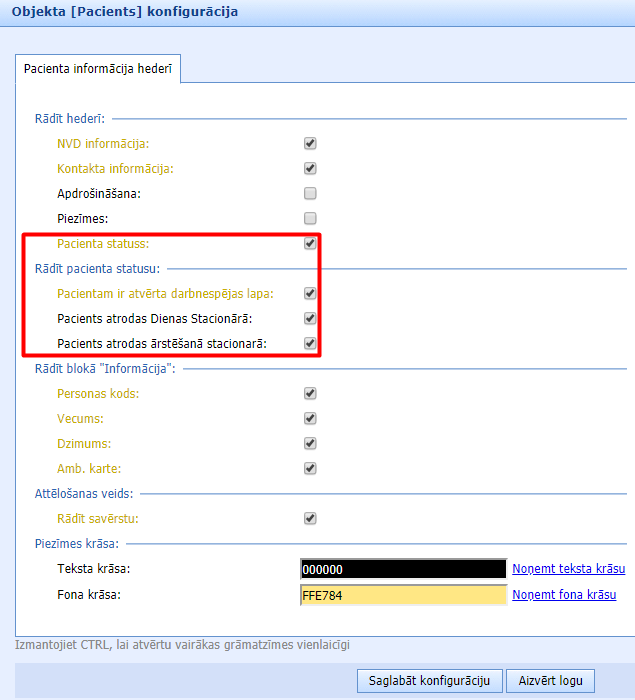Image resolution: width=635 pixels, height=700 pixels.
Task: Click the yellow Fona krāsa FFE784 field
Action: pyautogui.click(x=402, y=595)
